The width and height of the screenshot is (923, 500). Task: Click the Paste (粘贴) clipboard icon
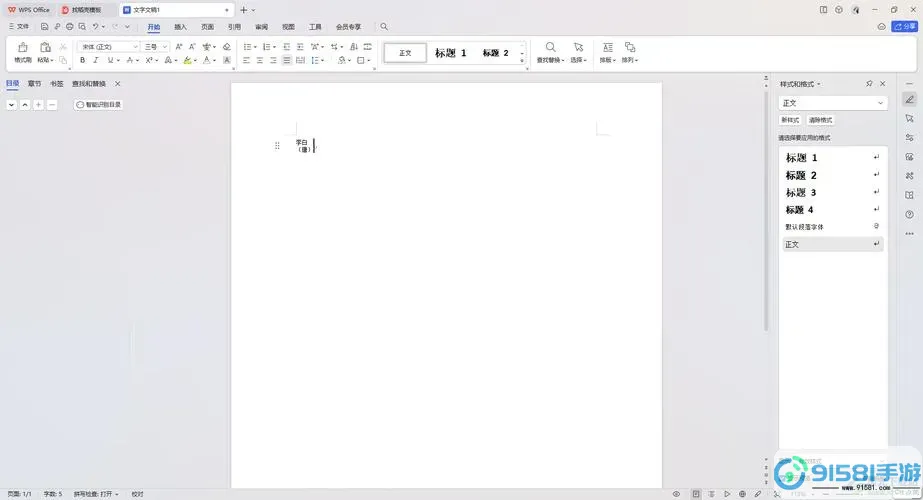pos(45,48)
